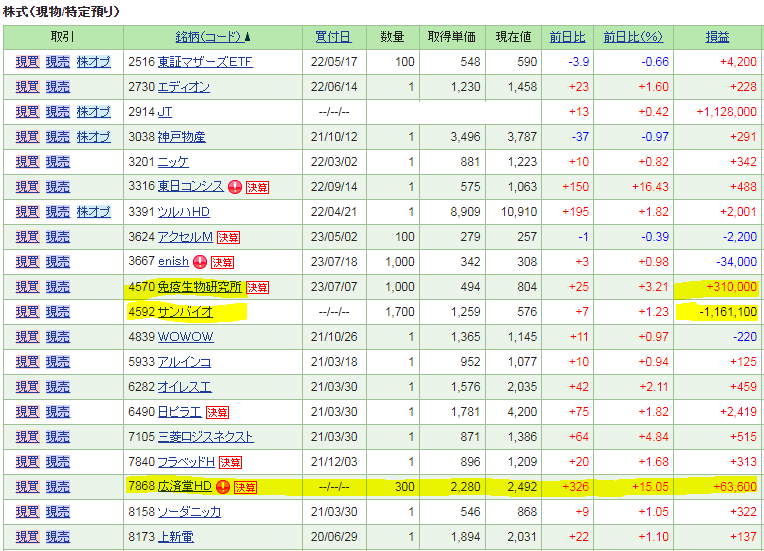This screenshot has width=764, height=551.
Task: Open 三菱ロジスネクスト stock link
Action: (x=206, y=437)
